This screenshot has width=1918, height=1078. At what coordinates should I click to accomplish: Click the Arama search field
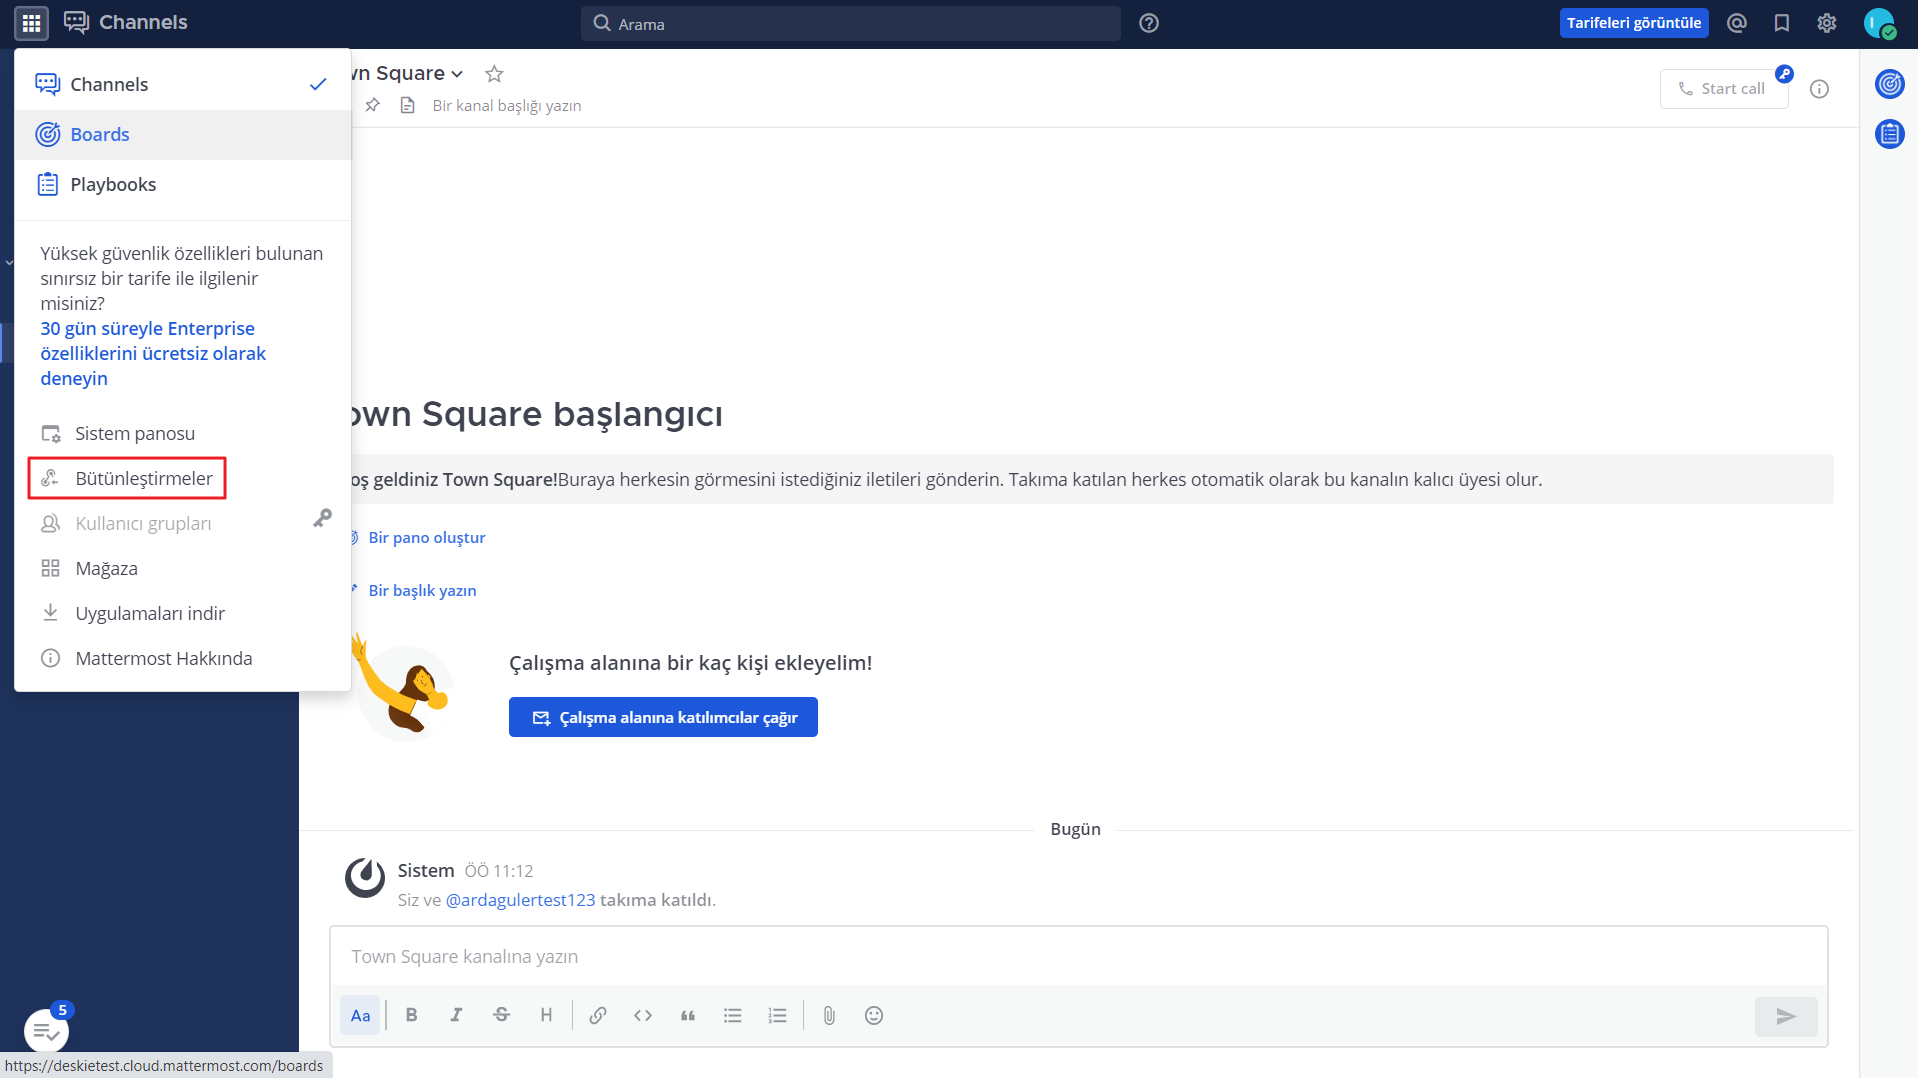(x=850, y=23)
